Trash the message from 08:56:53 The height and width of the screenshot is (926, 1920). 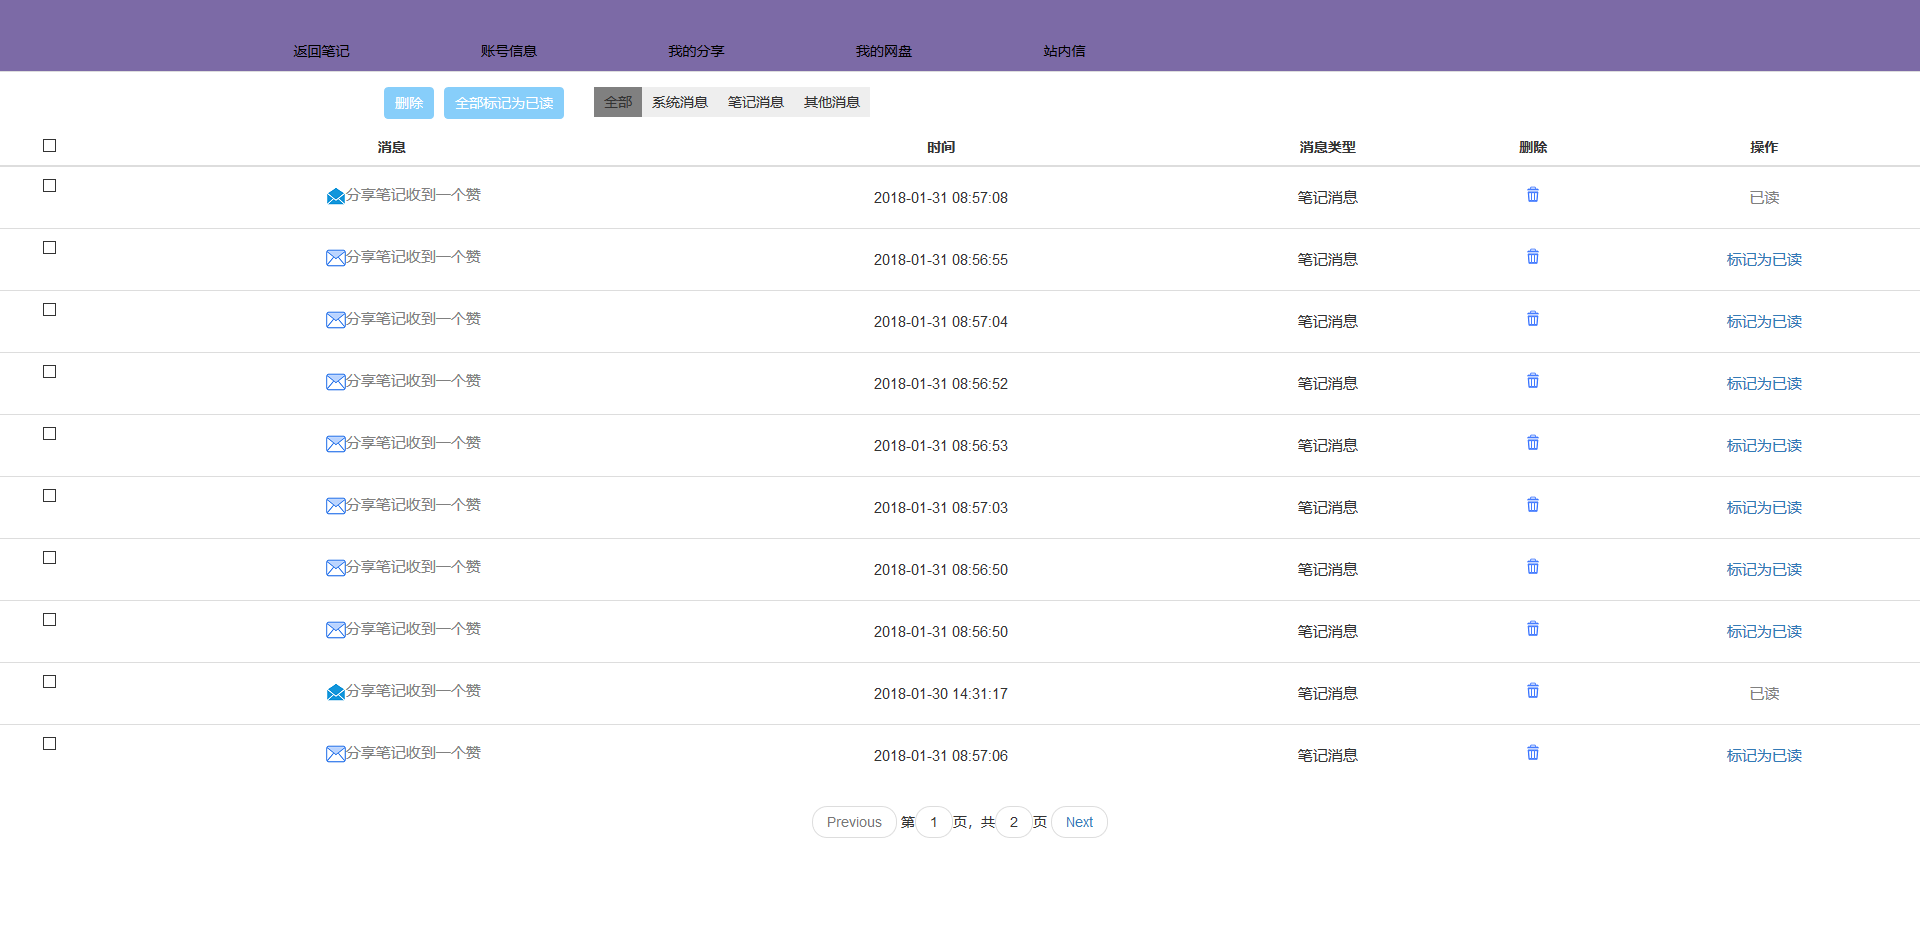1532,443
